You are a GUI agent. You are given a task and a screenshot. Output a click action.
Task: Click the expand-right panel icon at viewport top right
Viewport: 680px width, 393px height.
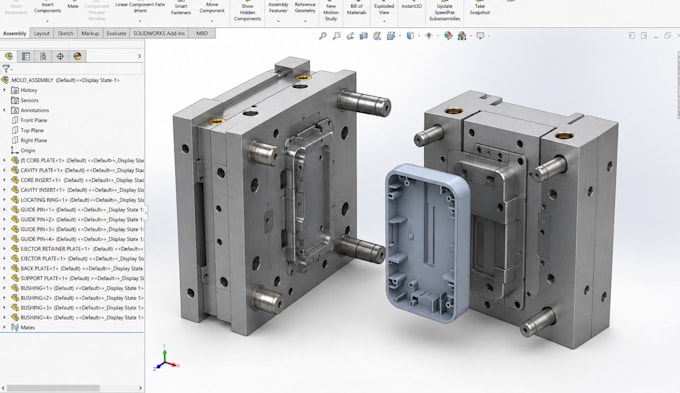tap(644, 36)
